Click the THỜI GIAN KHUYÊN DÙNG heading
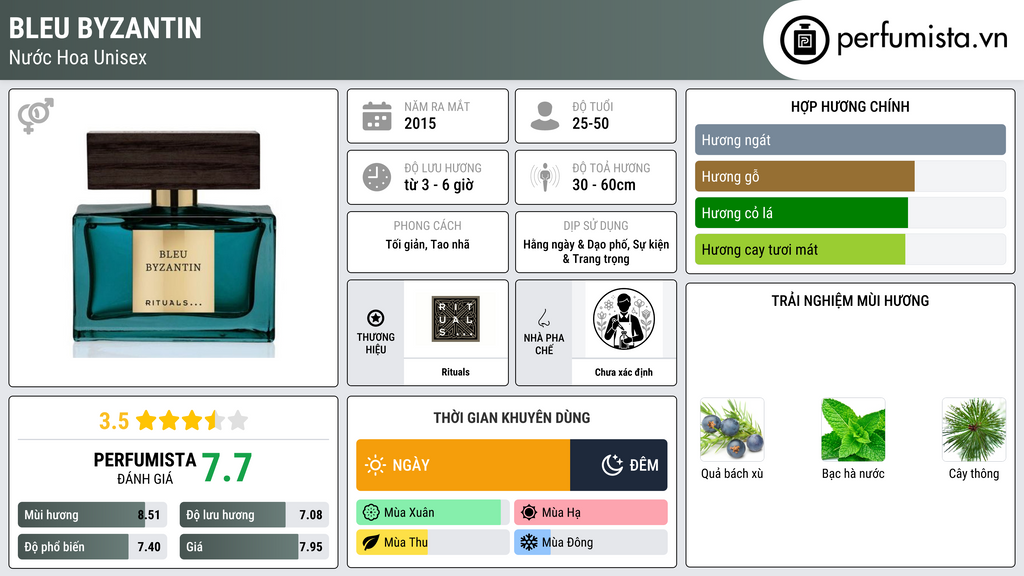Screen dimensions: 1024x576 click(512, 417)
